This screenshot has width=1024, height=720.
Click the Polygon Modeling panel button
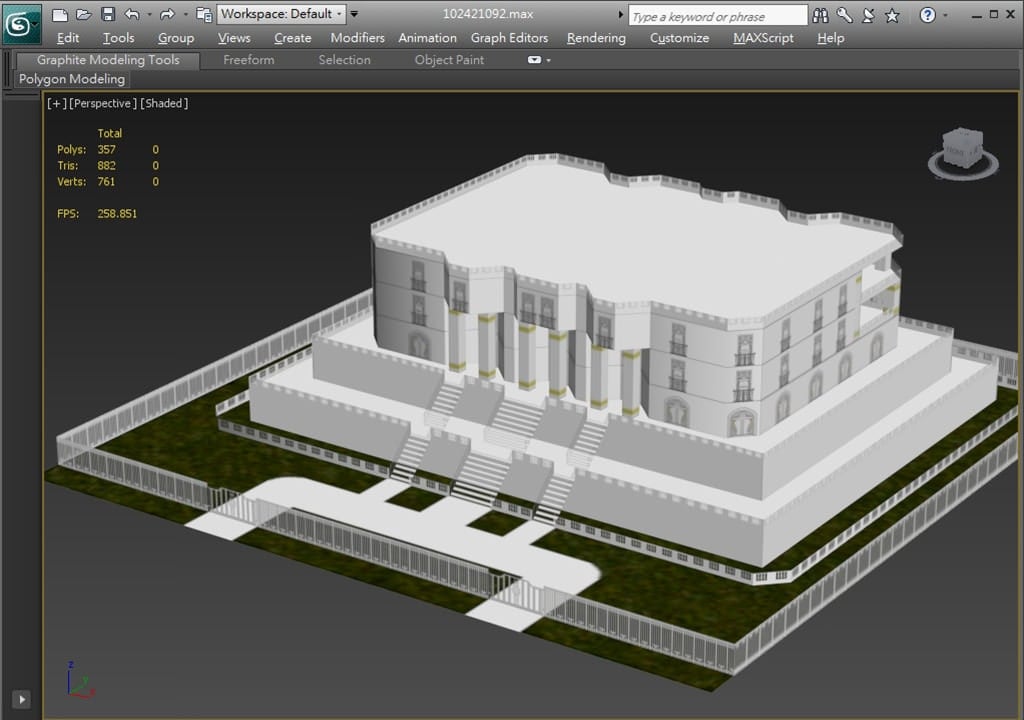[x=72, y=79]
